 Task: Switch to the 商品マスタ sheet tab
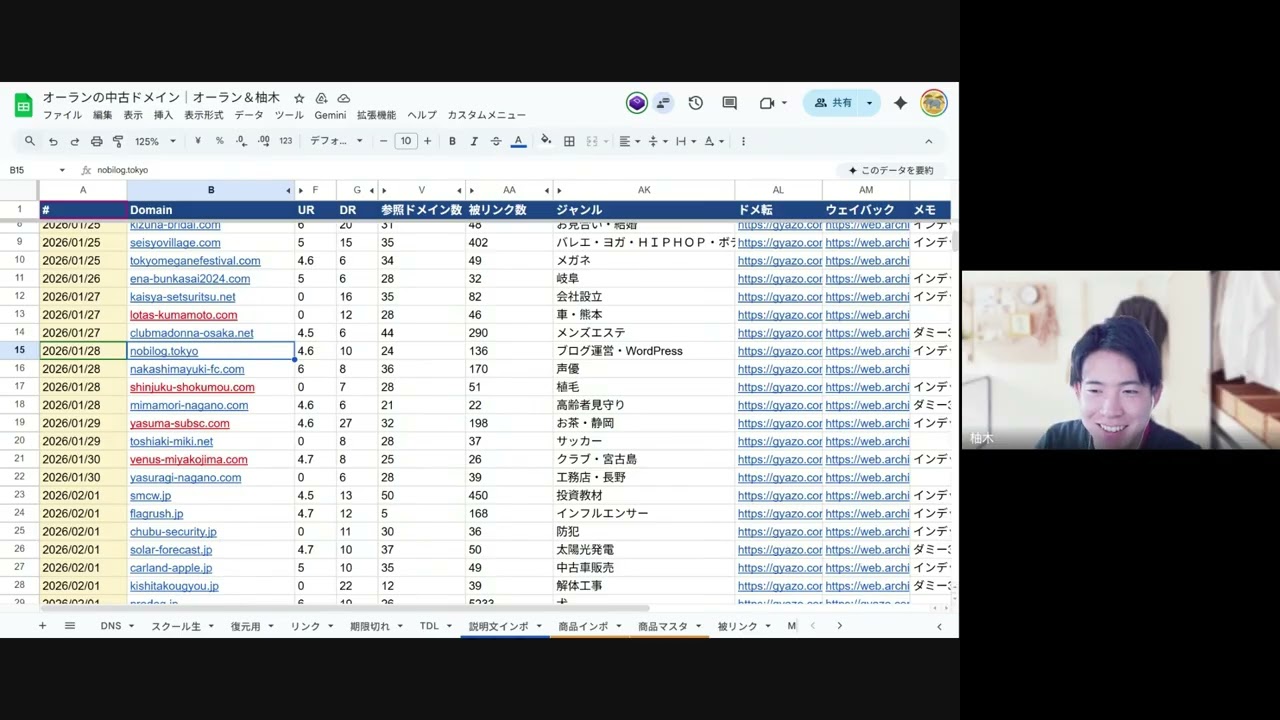pos(662,626)
